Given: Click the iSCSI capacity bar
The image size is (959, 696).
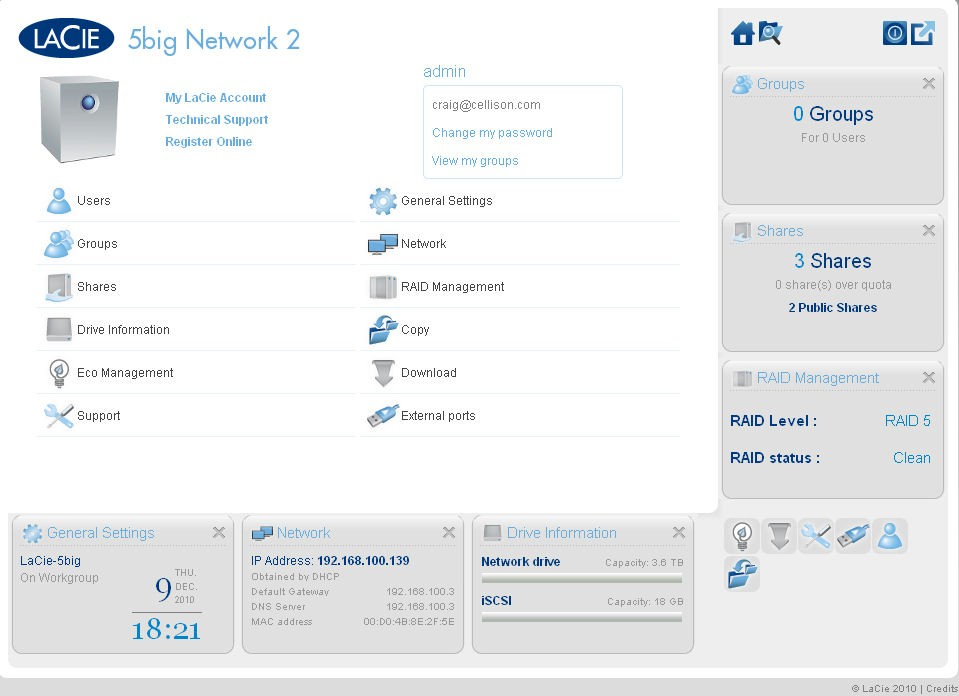Looking at the screenshot, I should [x=582, y=618].
